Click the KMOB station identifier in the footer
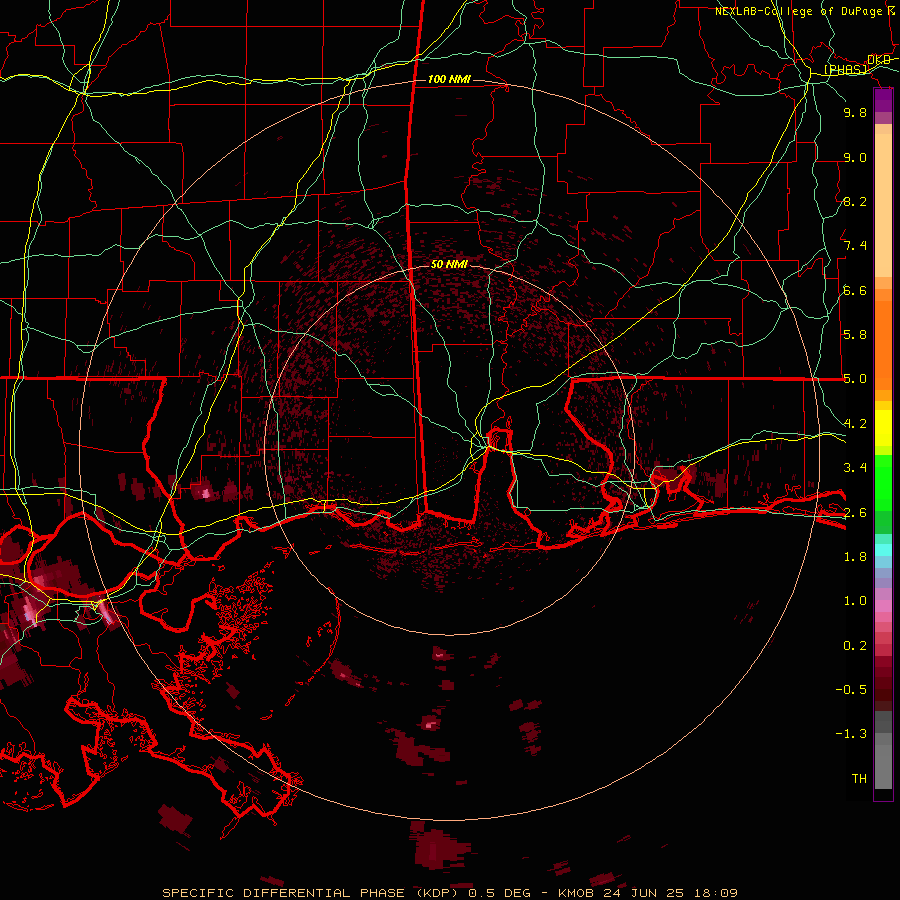This screenshot has width=900, height=900. pyautogui.click(x=577, y=893)
